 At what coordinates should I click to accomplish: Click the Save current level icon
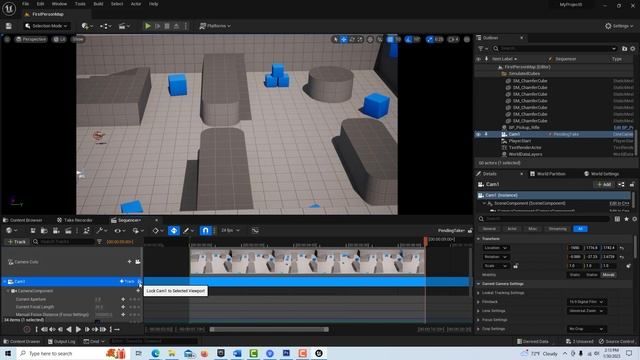coord(9,26)
